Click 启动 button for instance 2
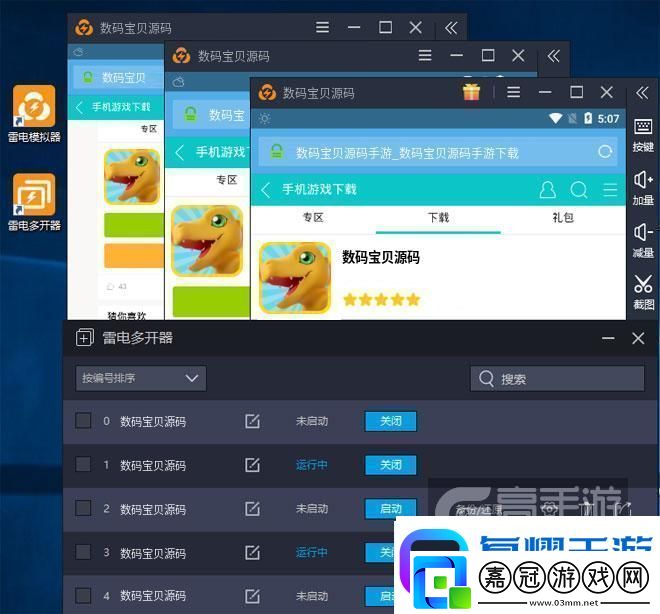Viewport: 660px width, 614px height. [391, 509]
